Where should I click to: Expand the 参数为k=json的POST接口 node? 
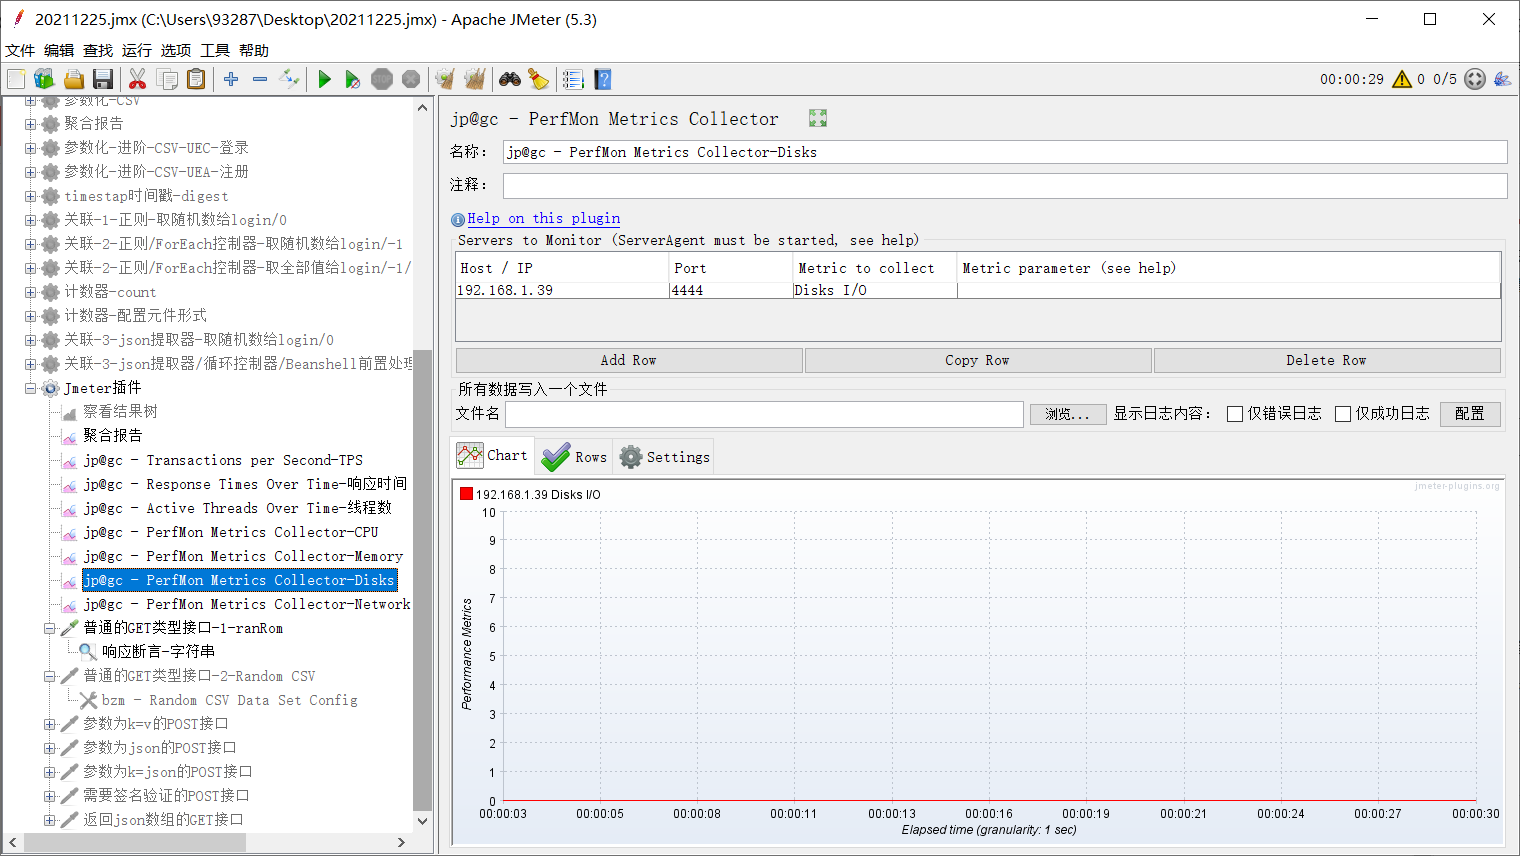click(49, 772)
